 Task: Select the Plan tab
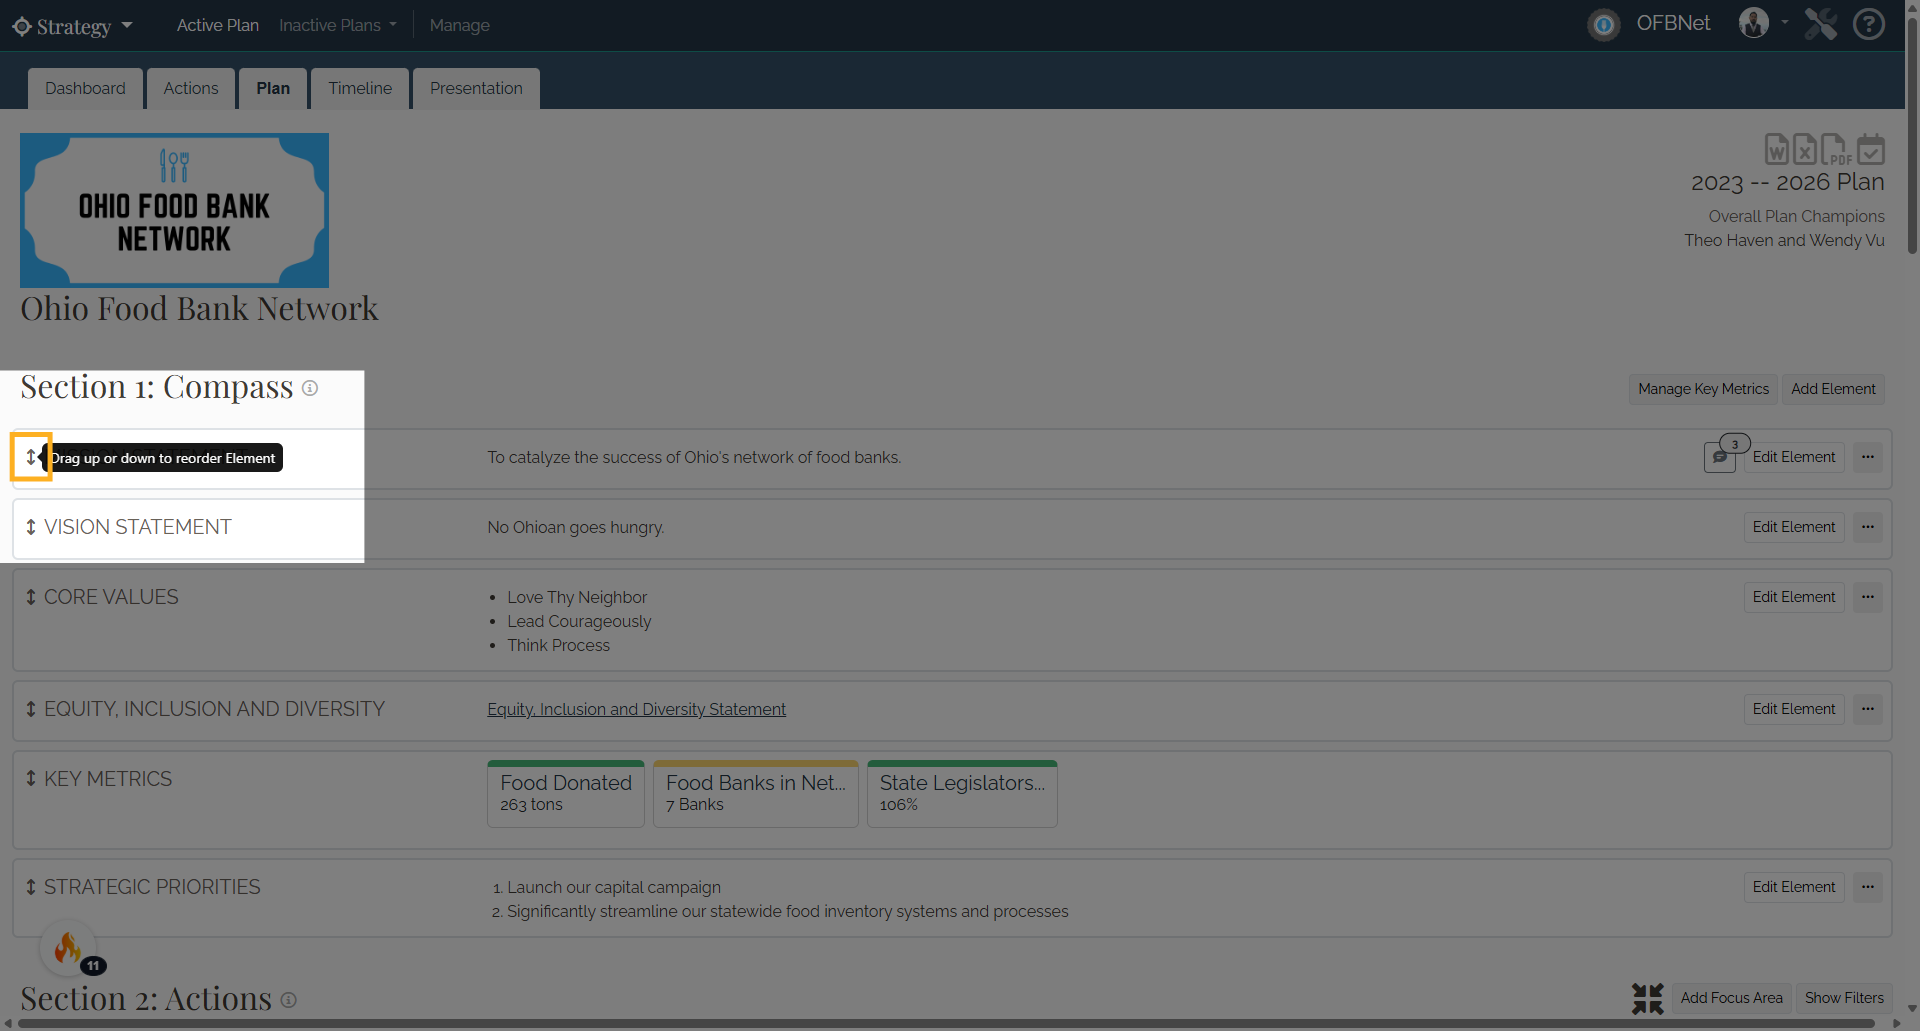point(273,88)
